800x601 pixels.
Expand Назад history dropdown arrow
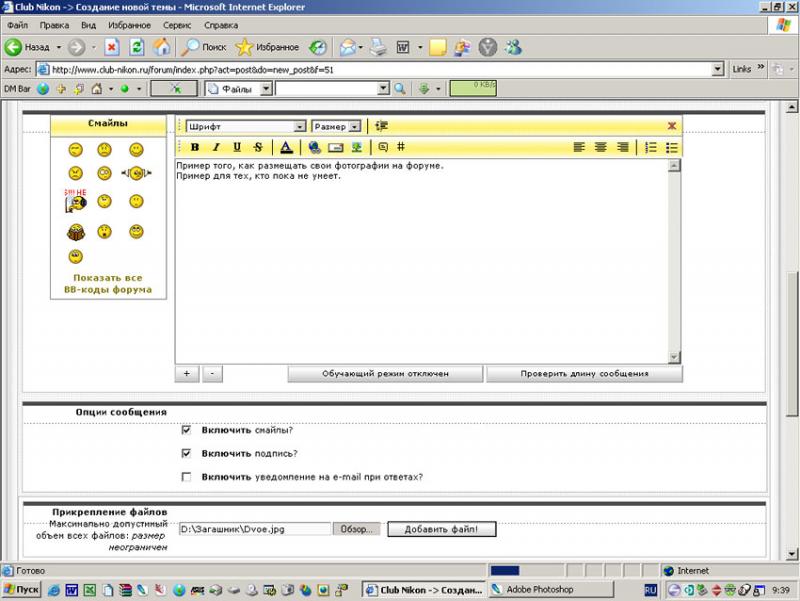tap(59, 47)
